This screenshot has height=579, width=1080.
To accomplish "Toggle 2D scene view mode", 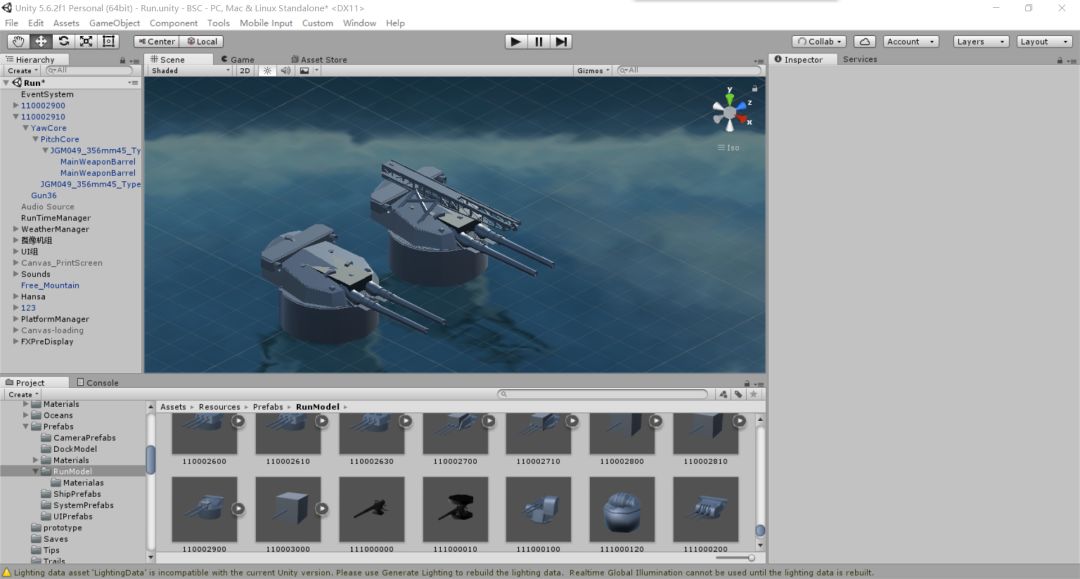I will point(245,71).
